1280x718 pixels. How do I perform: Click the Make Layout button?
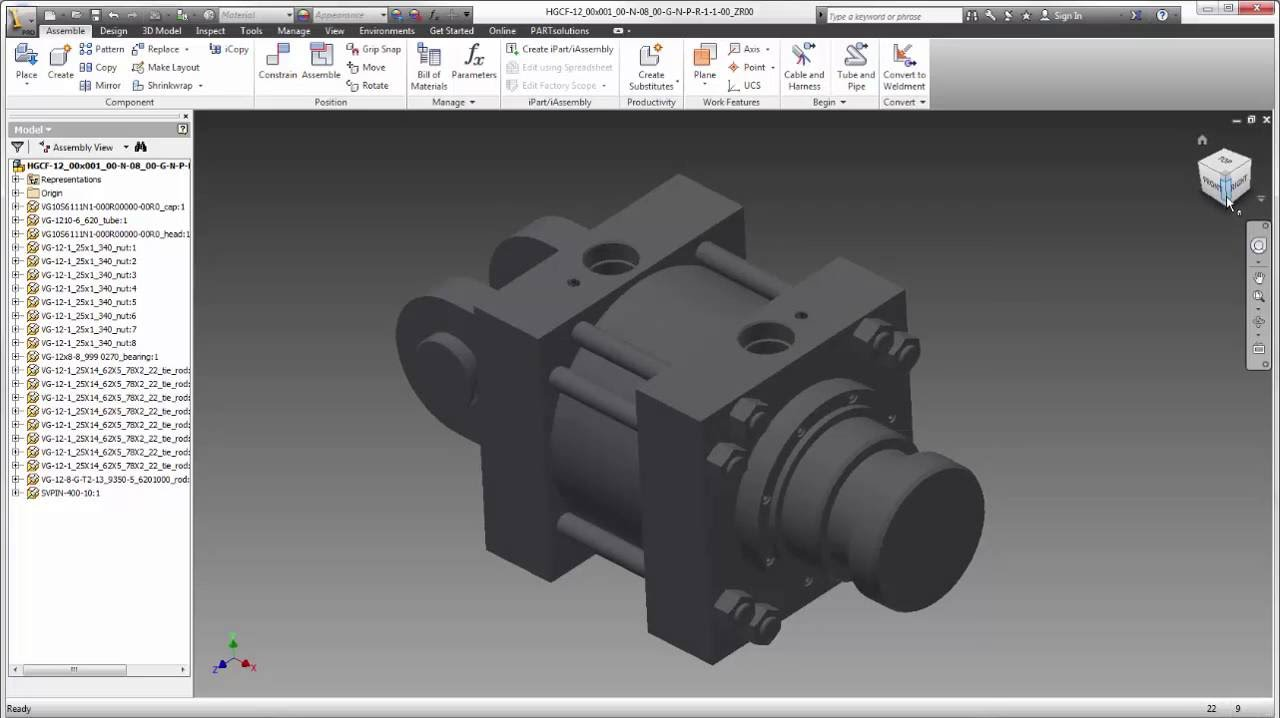point(172,67)
